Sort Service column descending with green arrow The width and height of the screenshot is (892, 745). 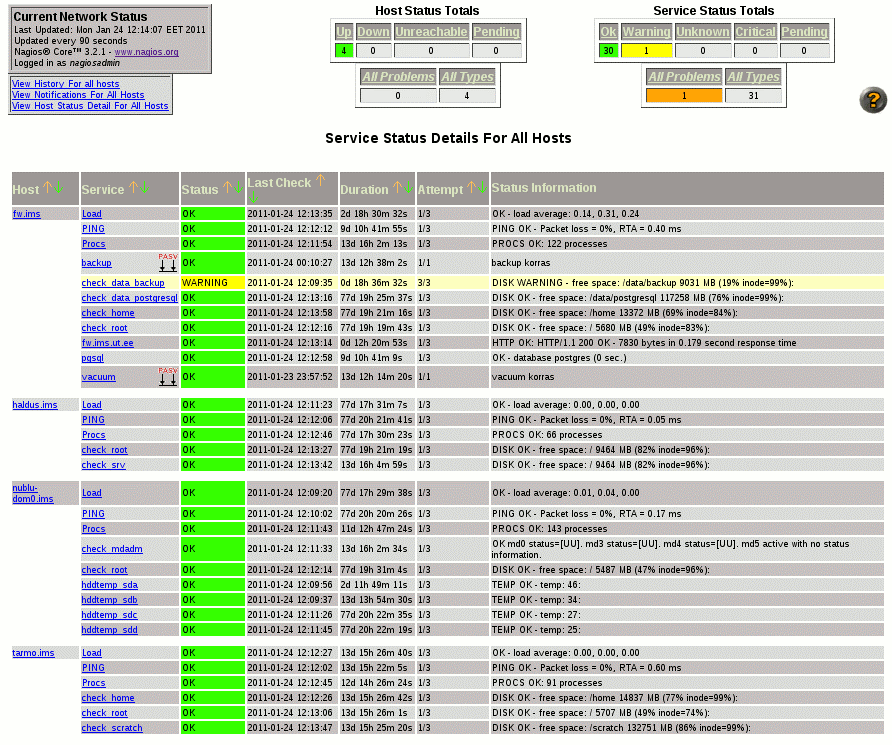point(143,188)
